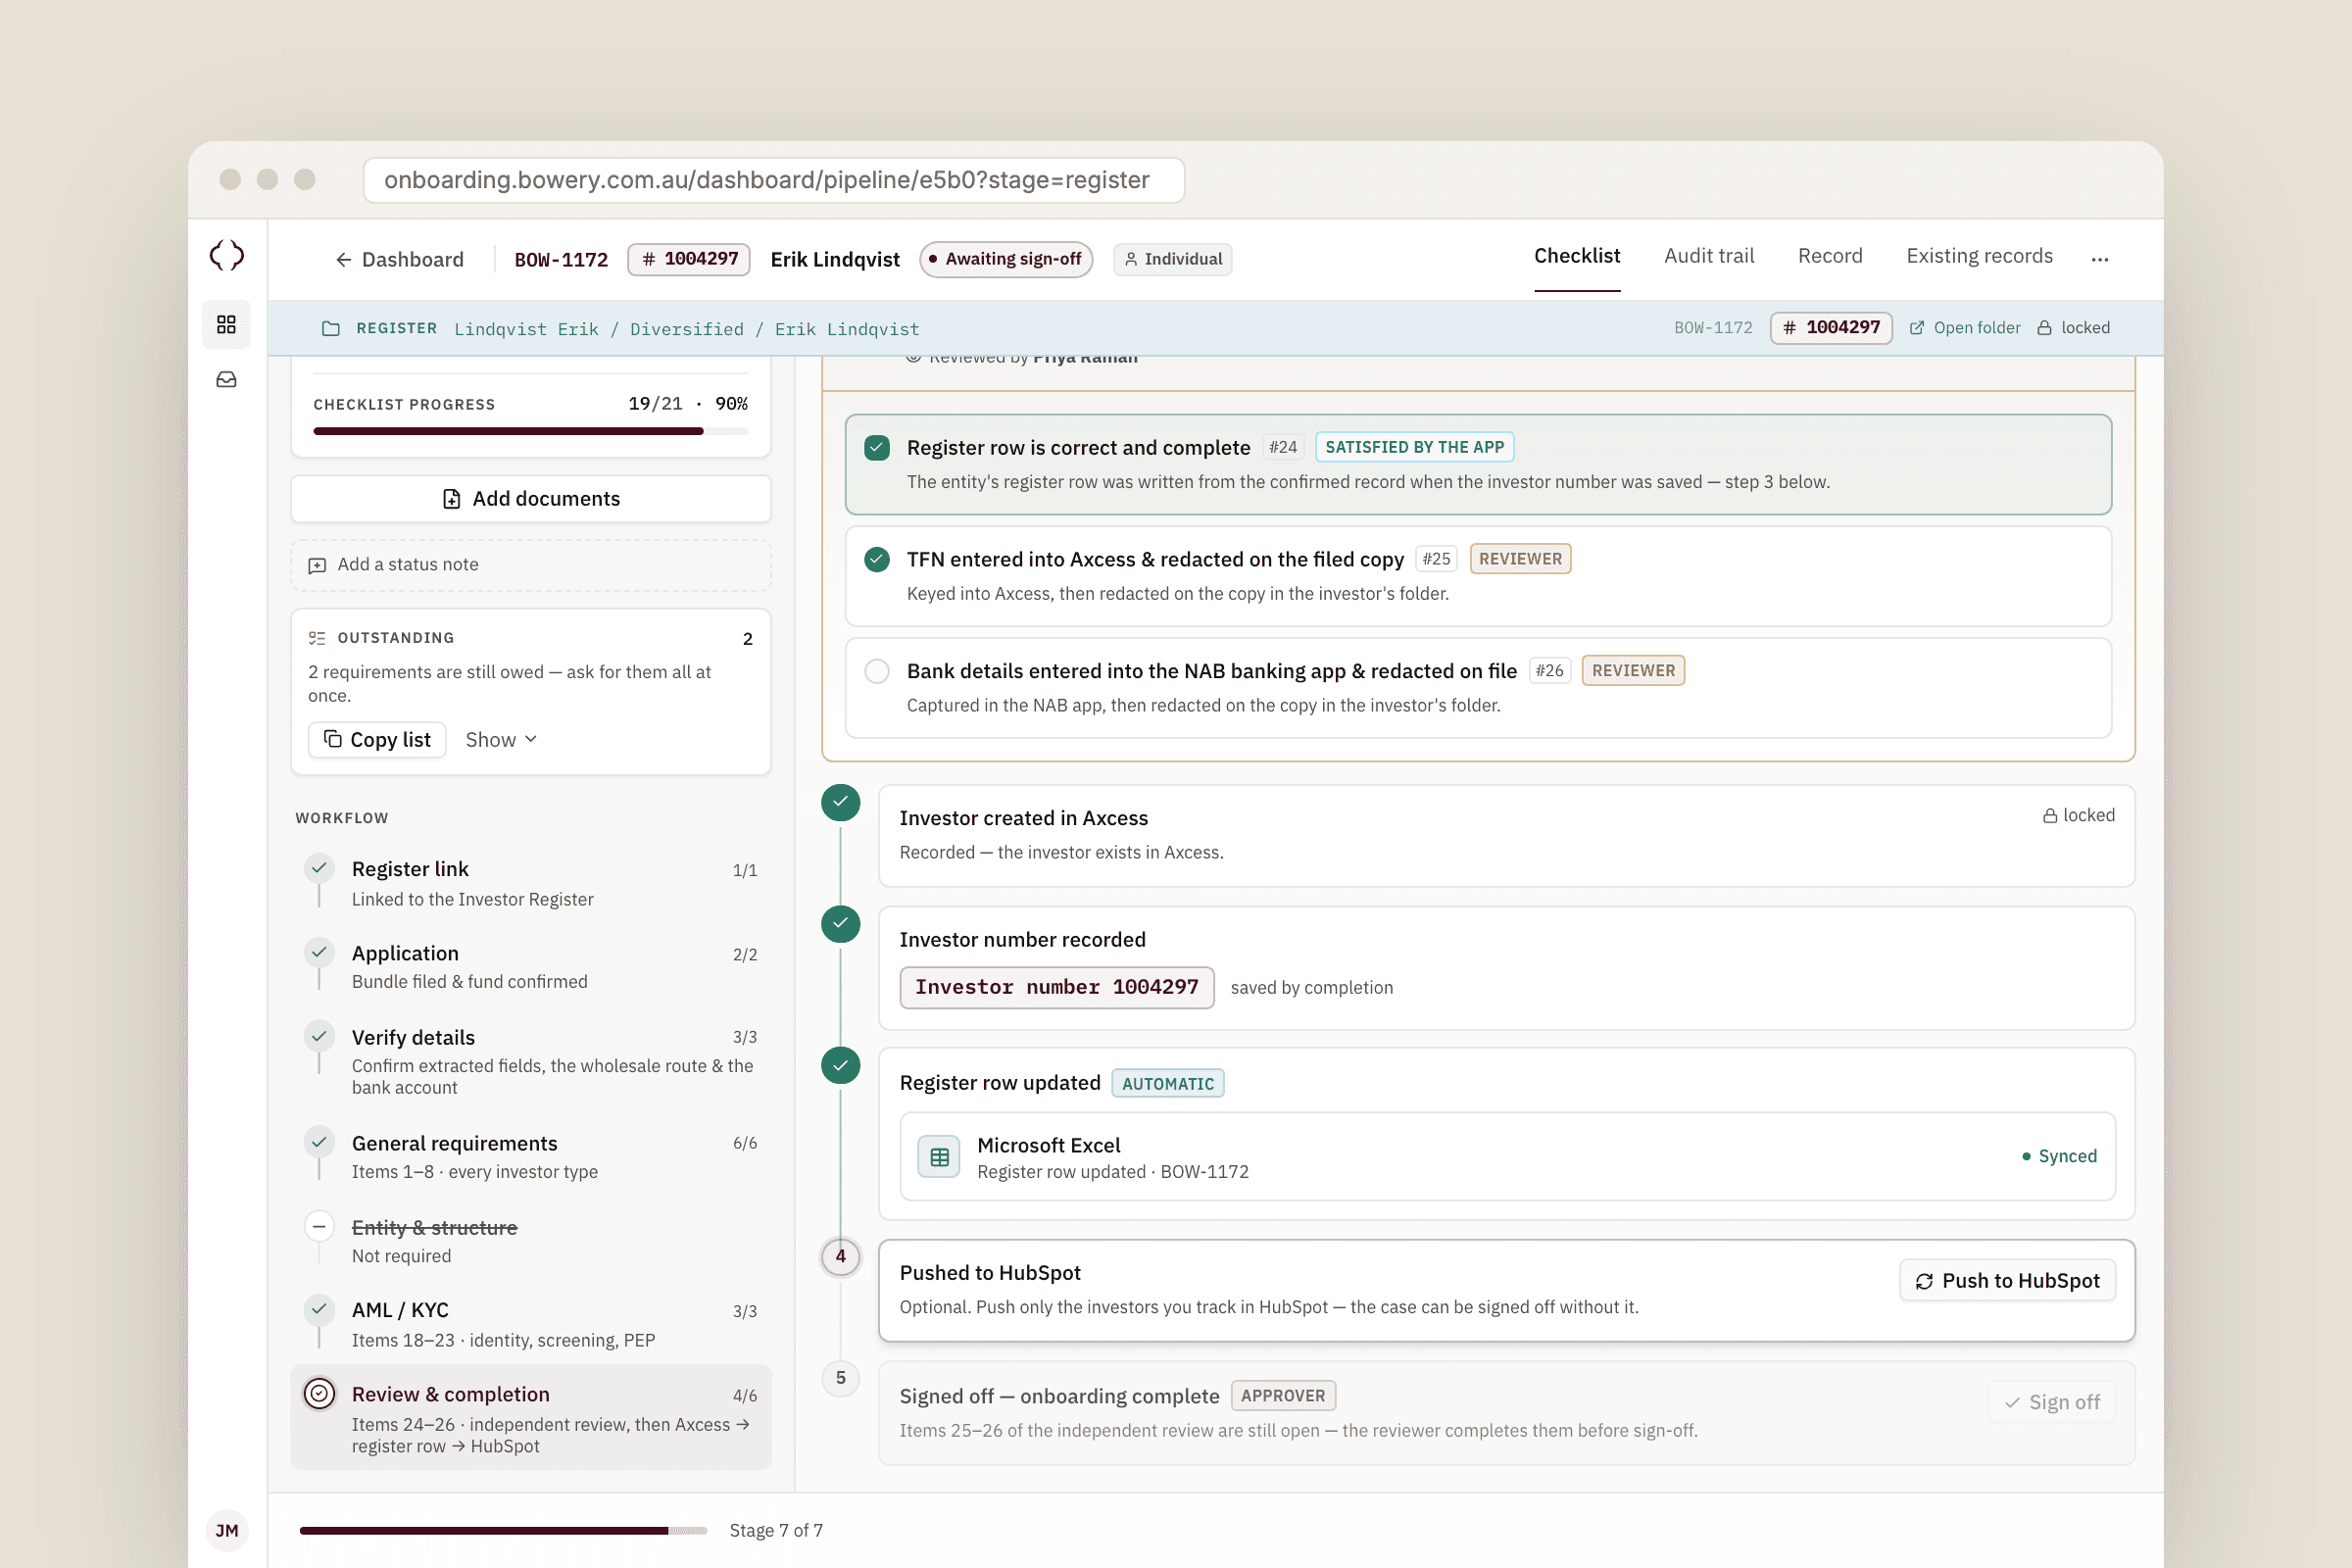
Task: Click the check icon beside General requirements
Action: click(x=319, y=1141)
